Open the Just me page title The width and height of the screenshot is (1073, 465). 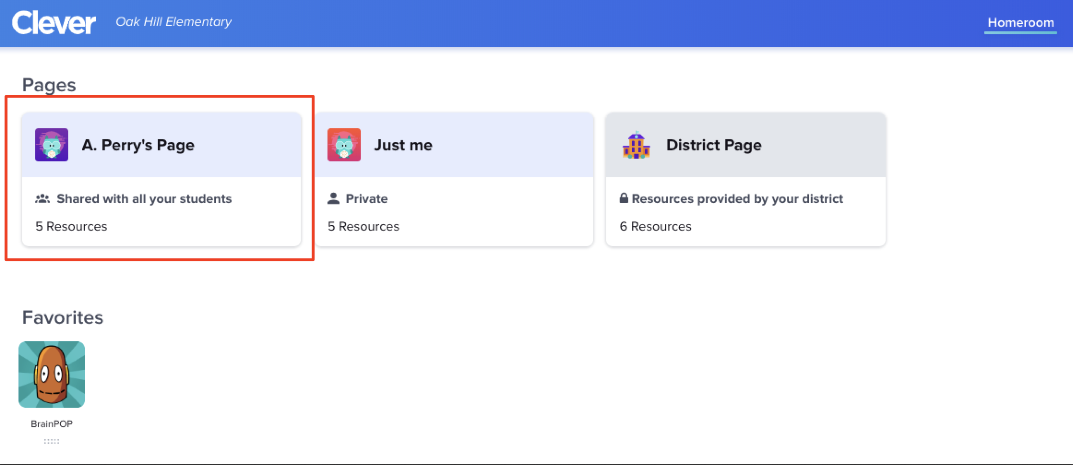tap(403, 145)
